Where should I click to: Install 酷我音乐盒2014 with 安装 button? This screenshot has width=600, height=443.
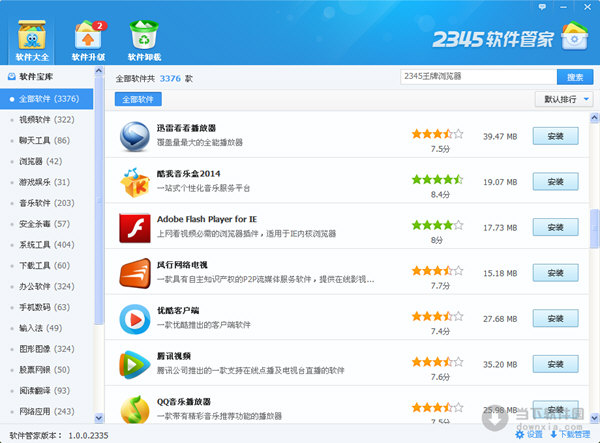555,182
